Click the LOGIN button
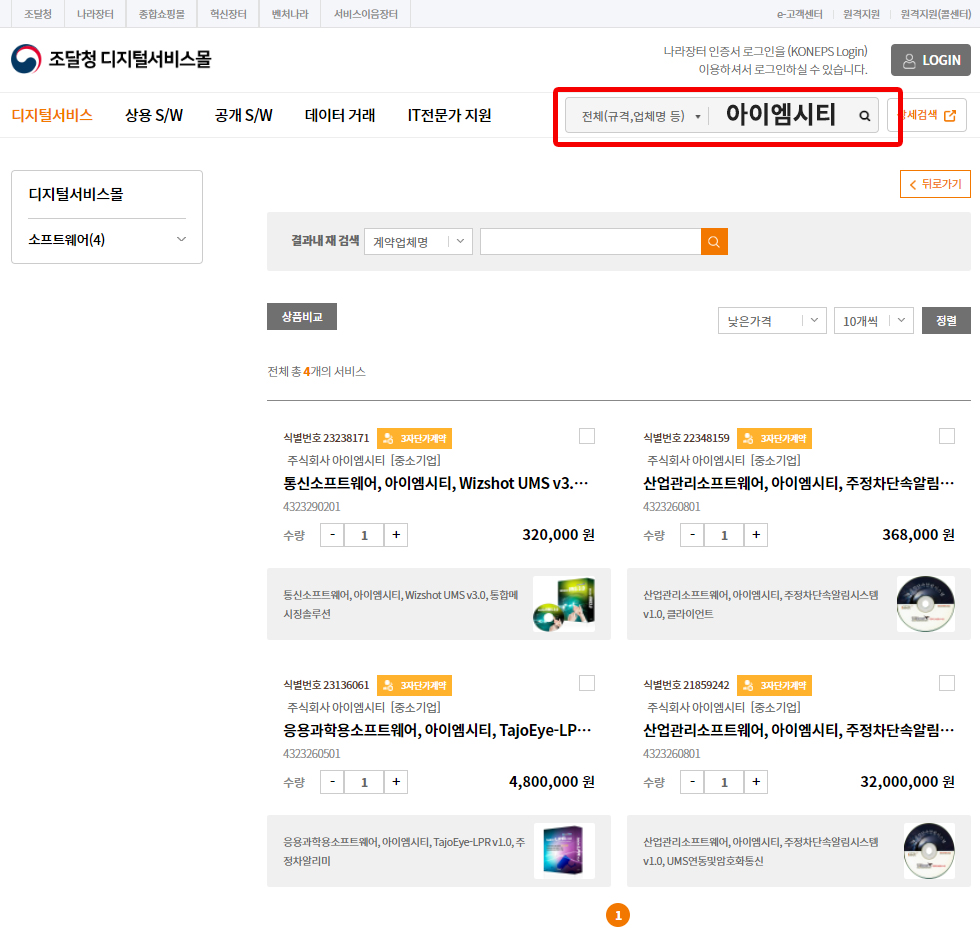Image resolution: width=980 pixels, height=943 pixels. (x=931, y=60)
